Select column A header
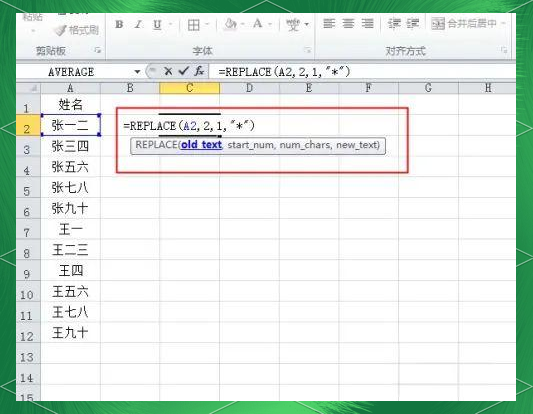This screenshot has height=414, width=533. tap(70, 88)
